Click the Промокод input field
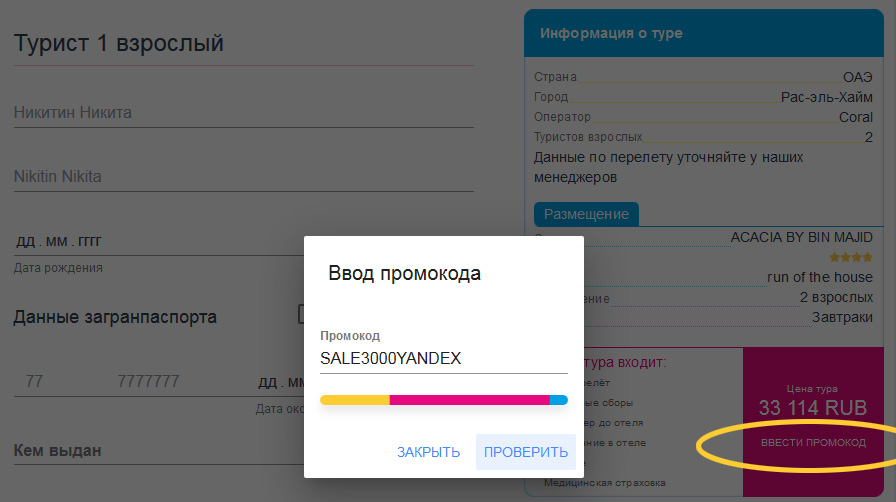 point(443,358)
